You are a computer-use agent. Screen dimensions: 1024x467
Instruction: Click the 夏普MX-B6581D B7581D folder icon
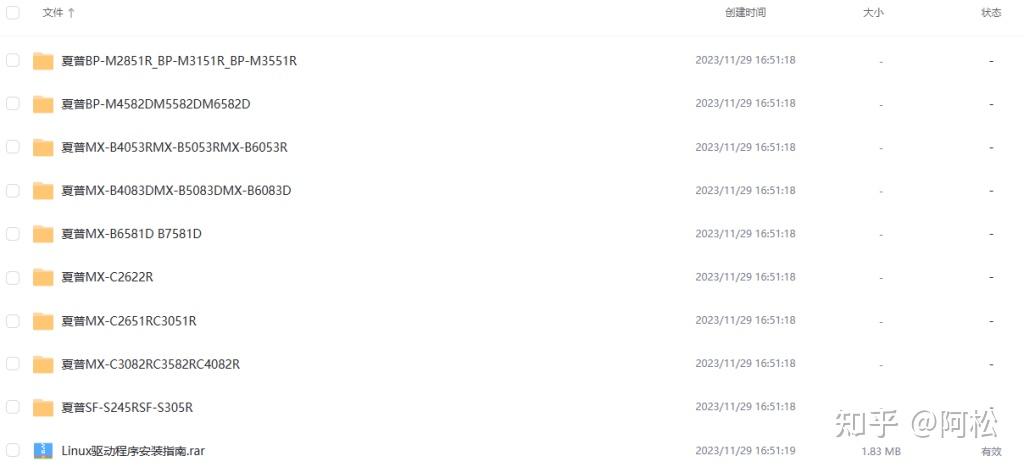(43, 234)
